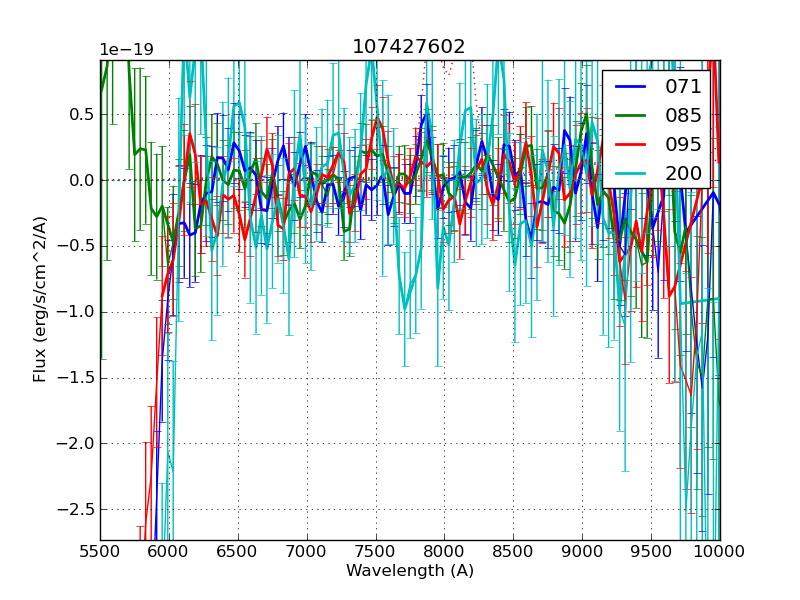This screenshot has width=800, height=600.
Task: Select the blue line swatch for 071
Action: click(x=630, y=87)
